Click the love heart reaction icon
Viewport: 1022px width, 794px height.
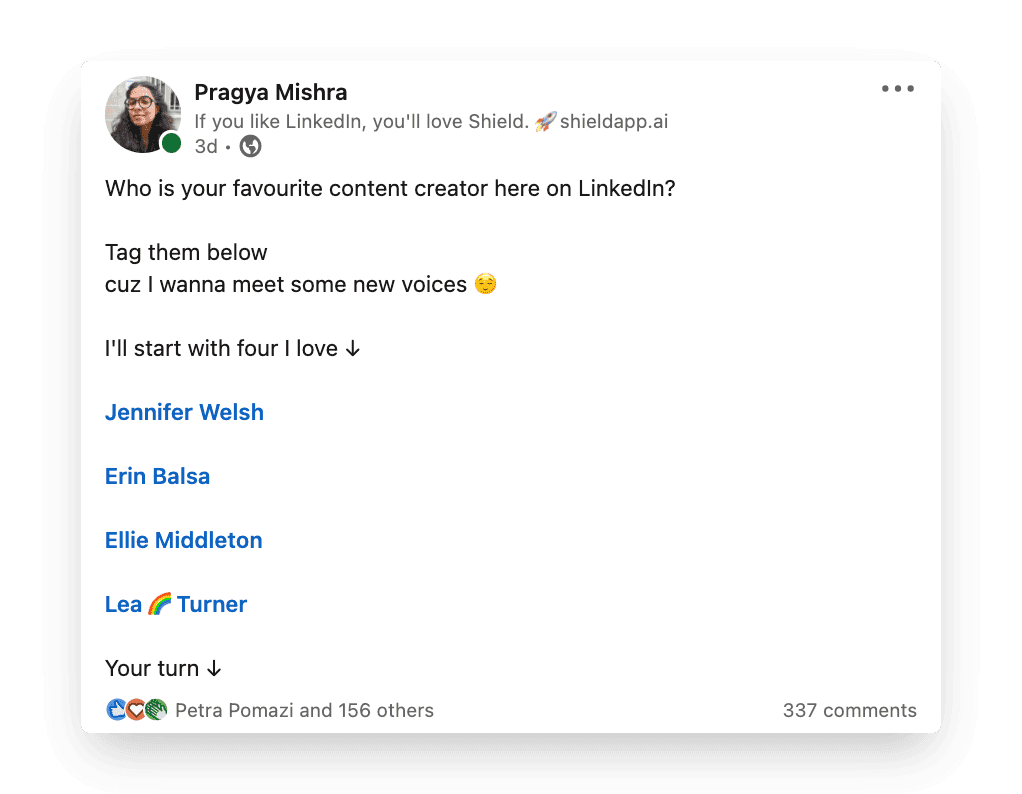[x=136, y=709]
